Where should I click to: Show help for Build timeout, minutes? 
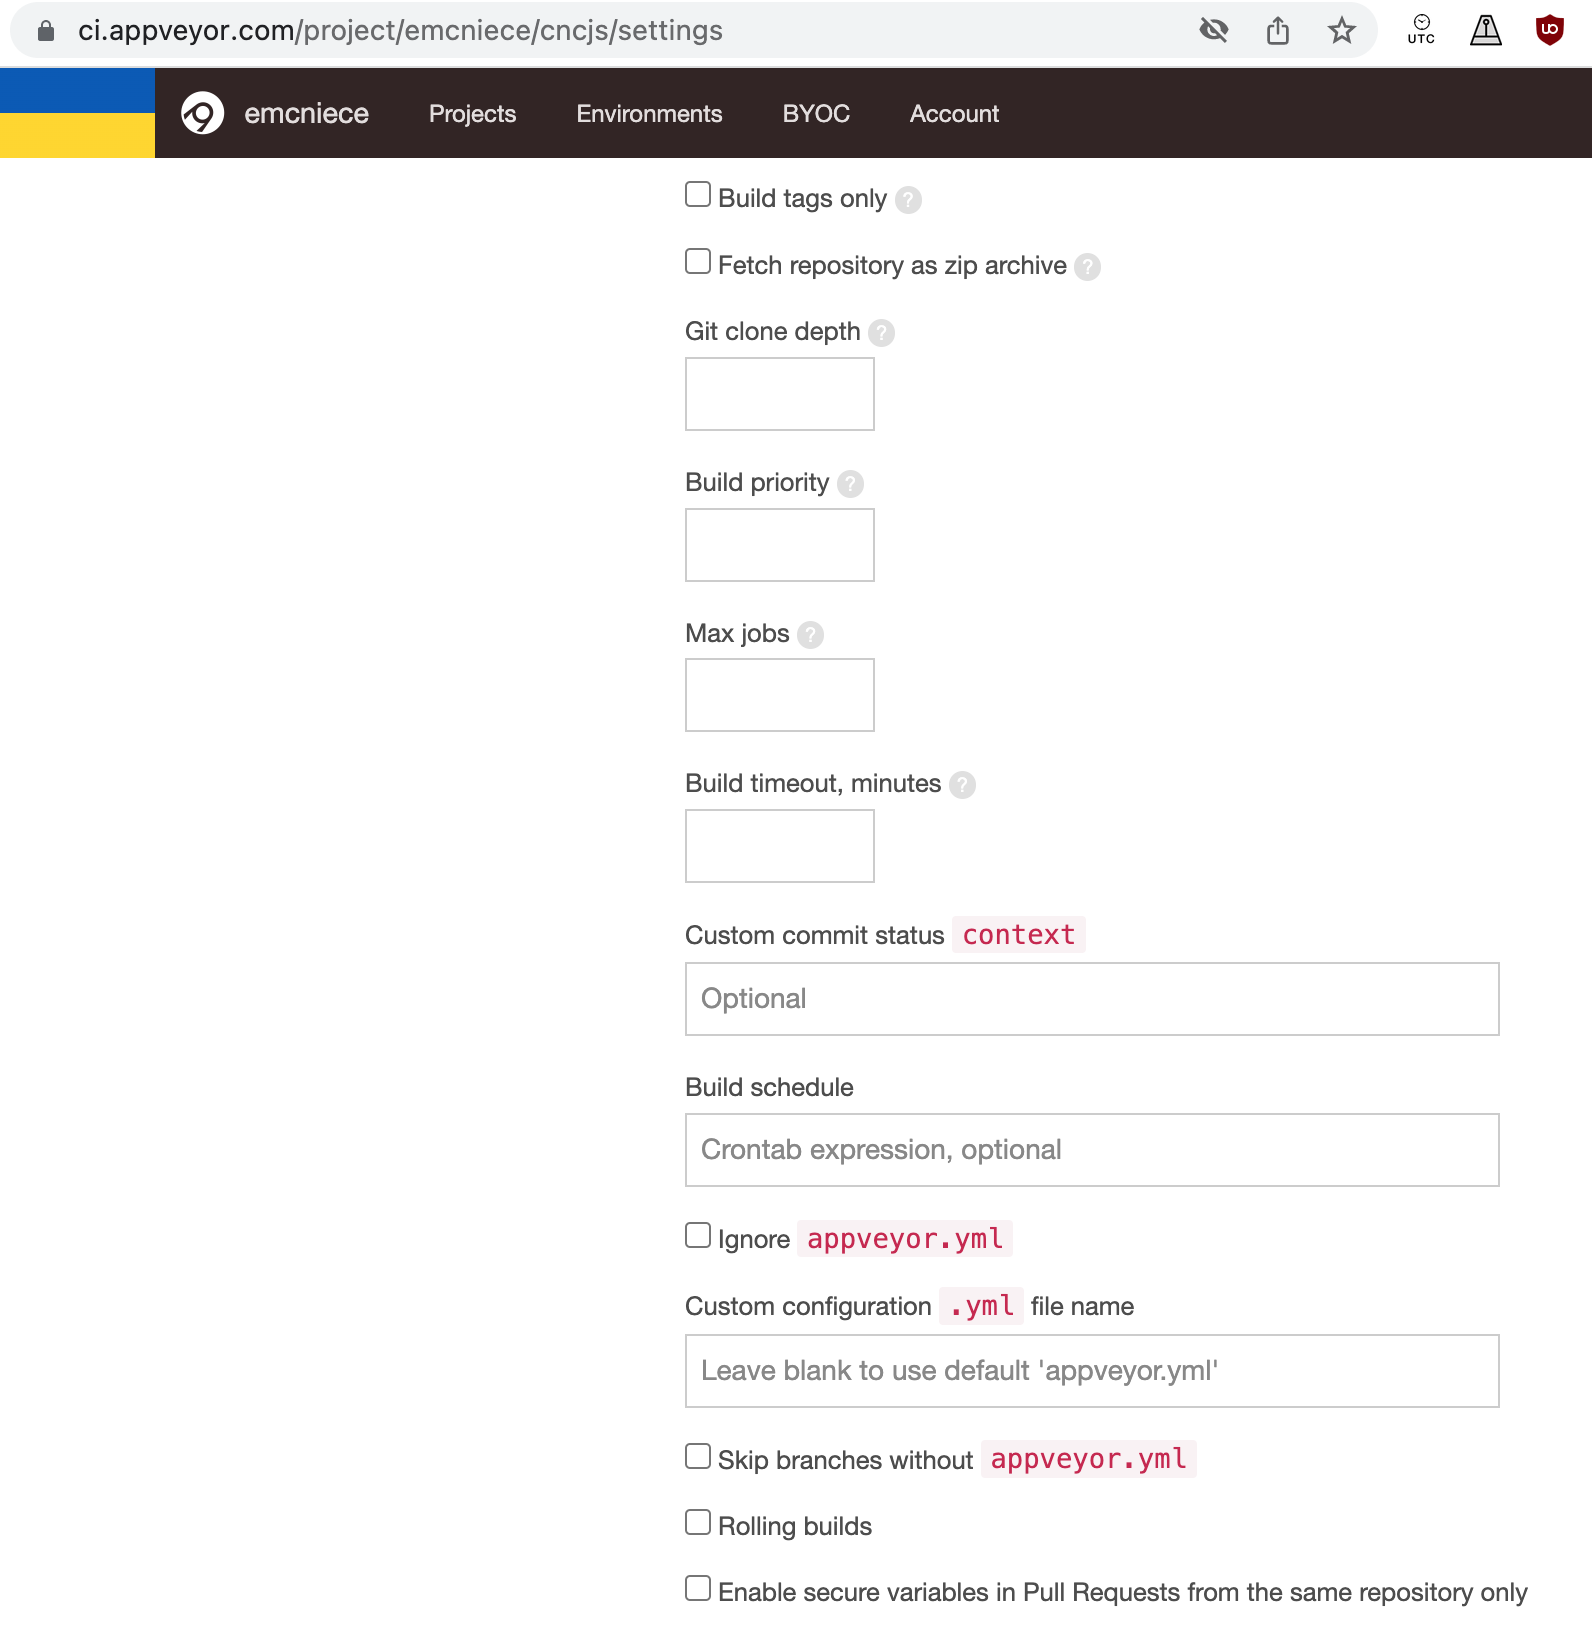(x=962, y=785)
